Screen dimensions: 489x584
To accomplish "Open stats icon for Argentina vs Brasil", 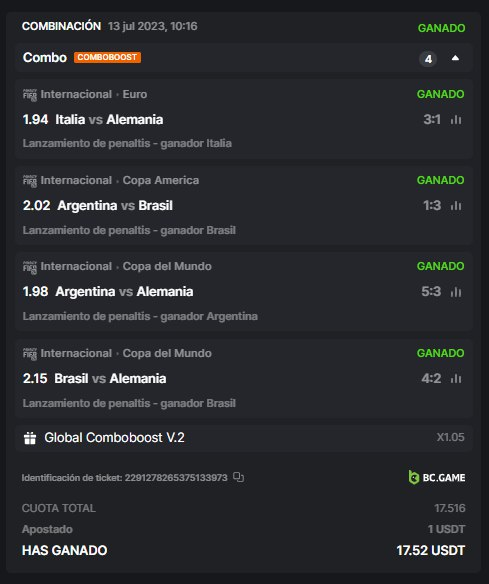I will tap(456, 206).
